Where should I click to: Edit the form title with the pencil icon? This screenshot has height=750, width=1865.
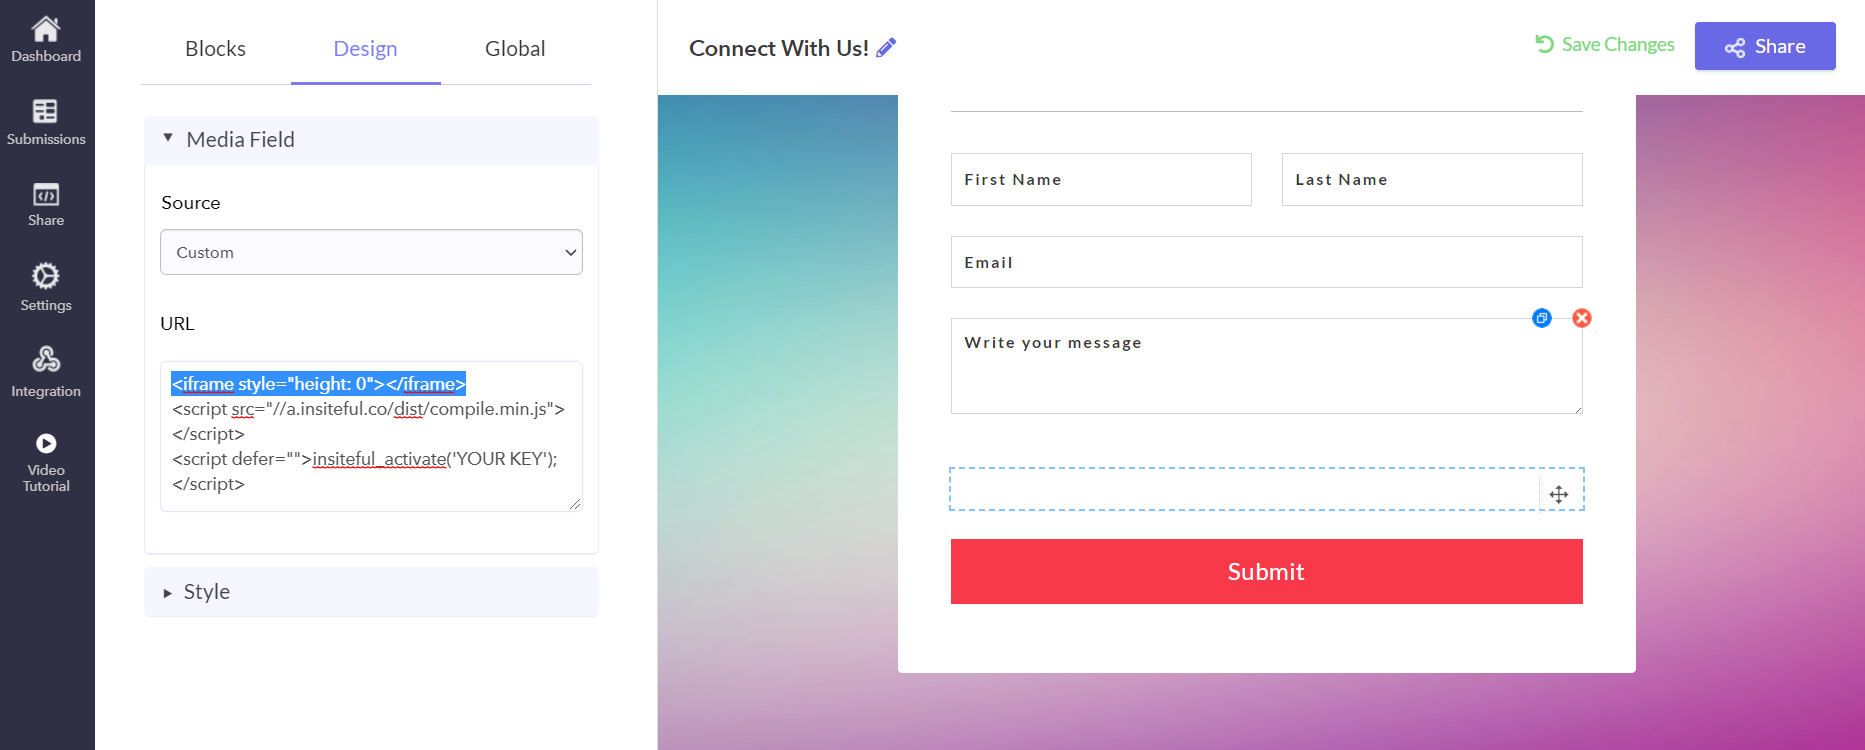[x=884, y=47]
